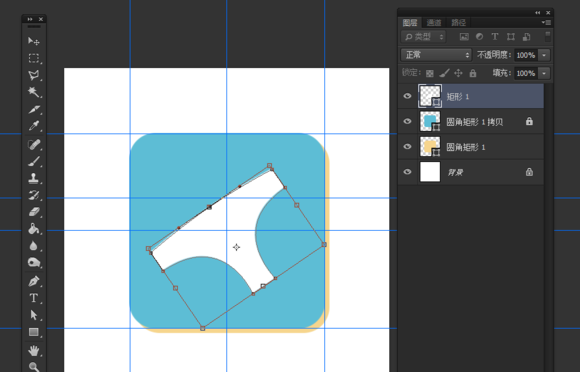This screenshot has width=580, height=372.
Task: Toggle lock position
Action: [x=458, y=73]
